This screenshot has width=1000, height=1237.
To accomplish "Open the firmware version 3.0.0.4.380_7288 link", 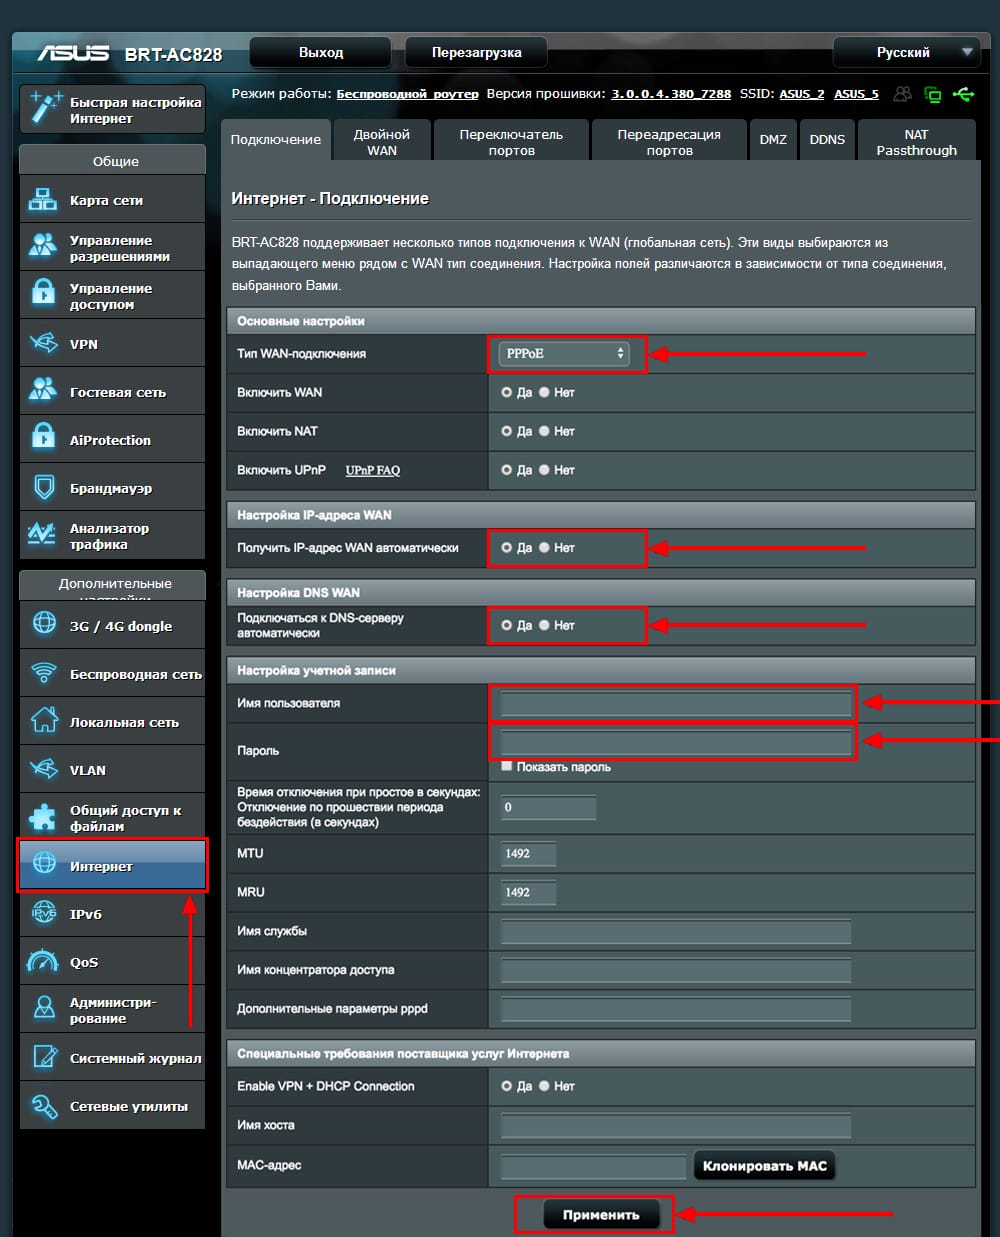I will 671,94.
